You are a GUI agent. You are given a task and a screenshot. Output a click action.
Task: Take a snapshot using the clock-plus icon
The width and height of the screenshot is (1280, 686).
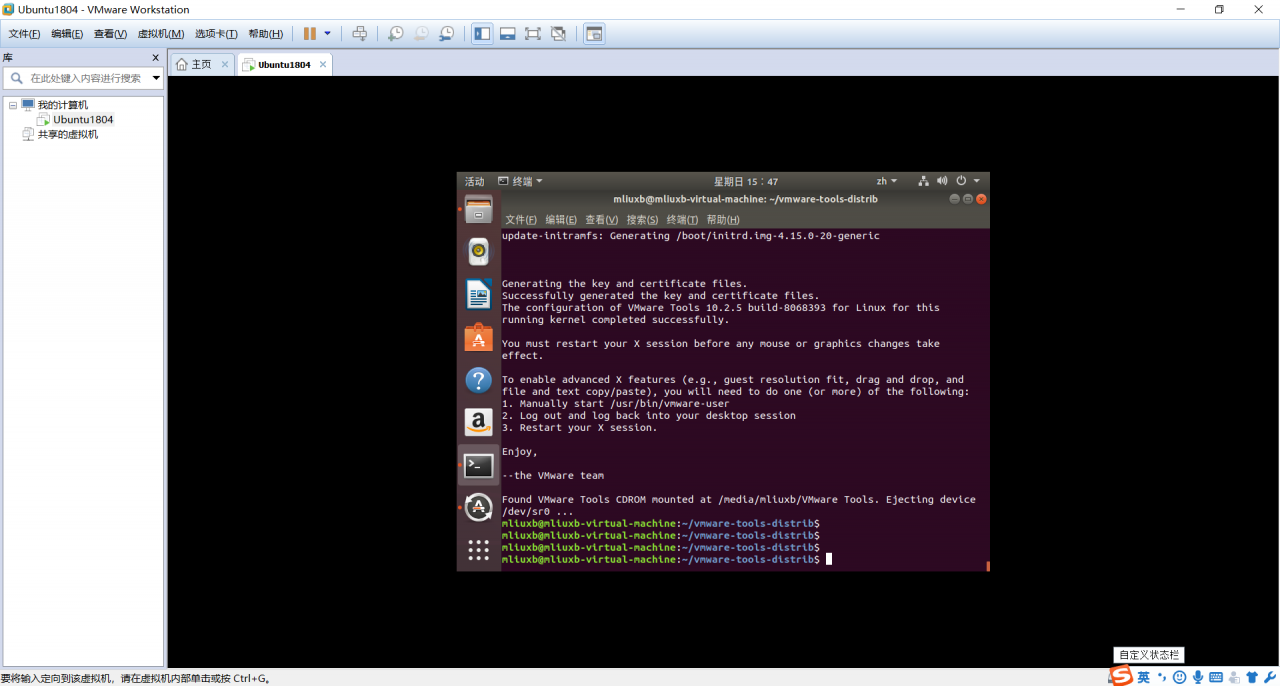396,34
